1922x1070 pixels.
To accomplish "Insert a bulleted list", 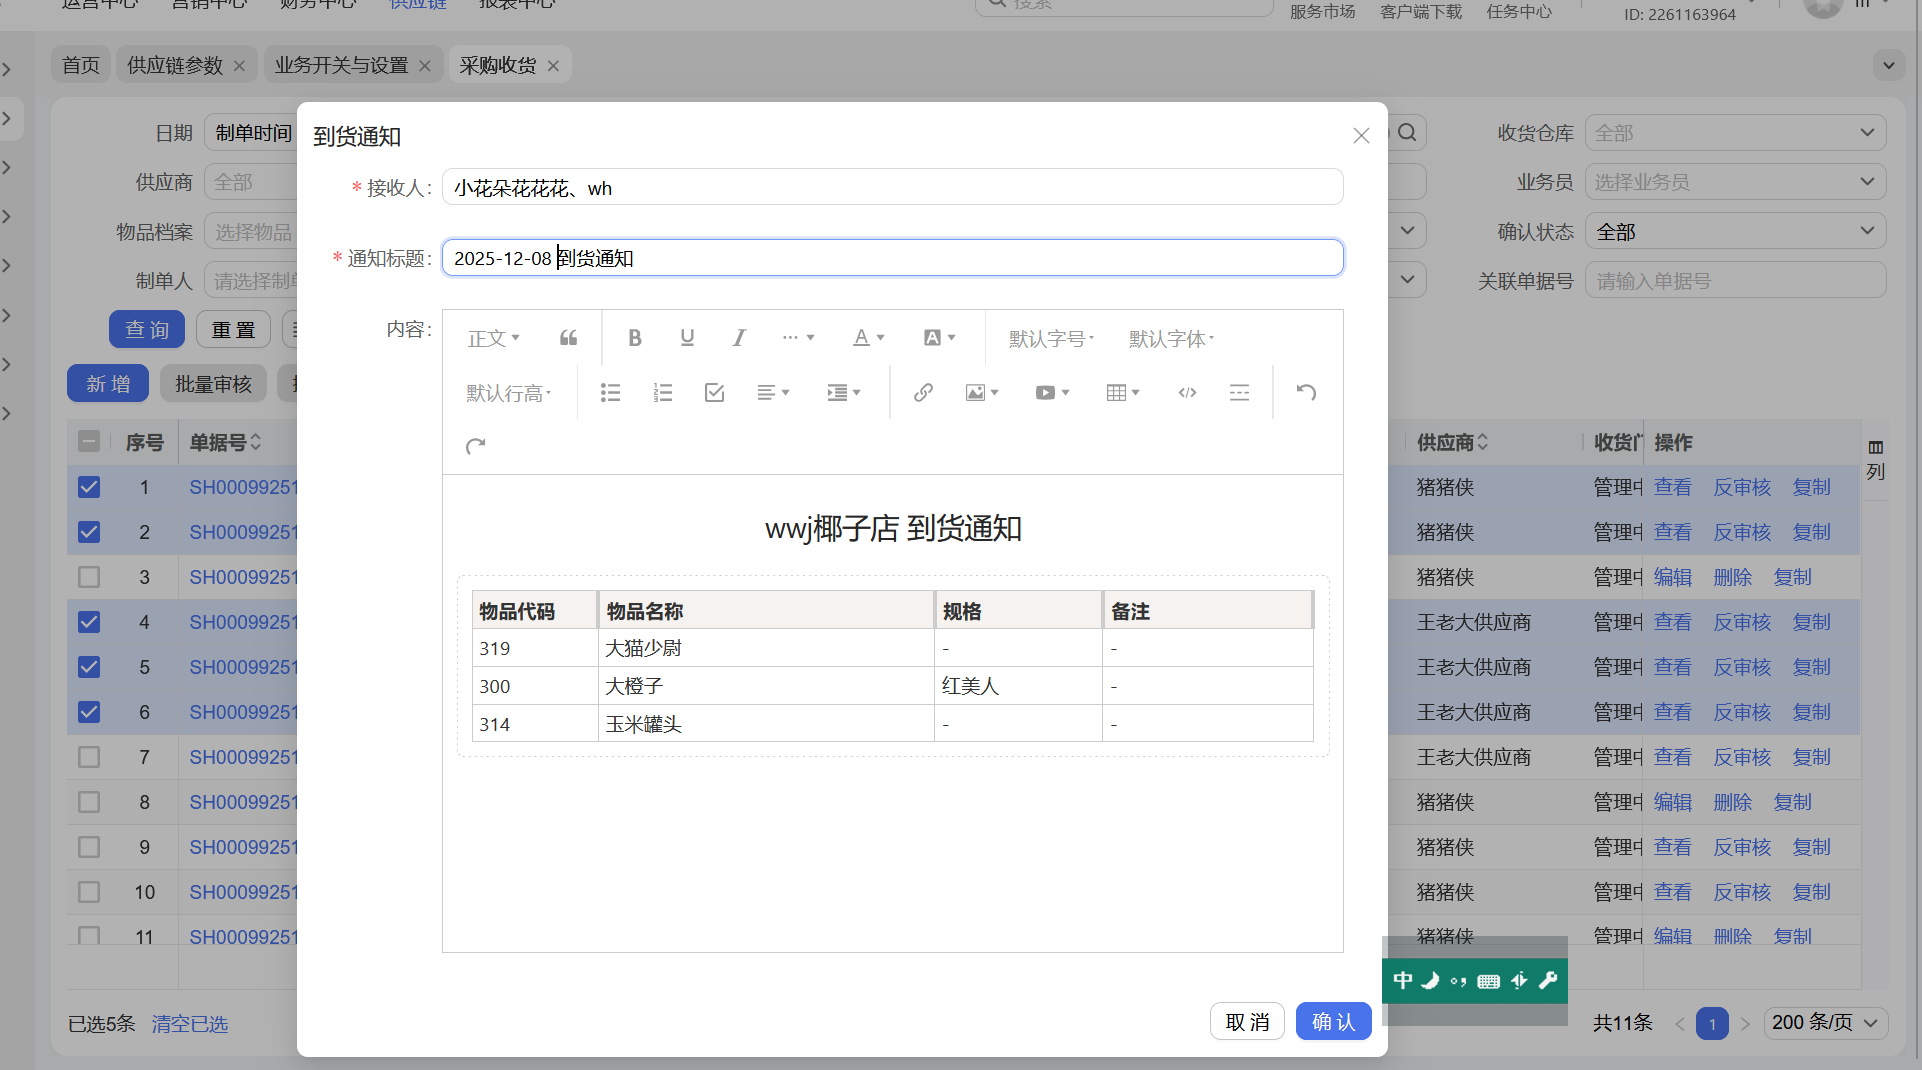I will tap(610, 393).
